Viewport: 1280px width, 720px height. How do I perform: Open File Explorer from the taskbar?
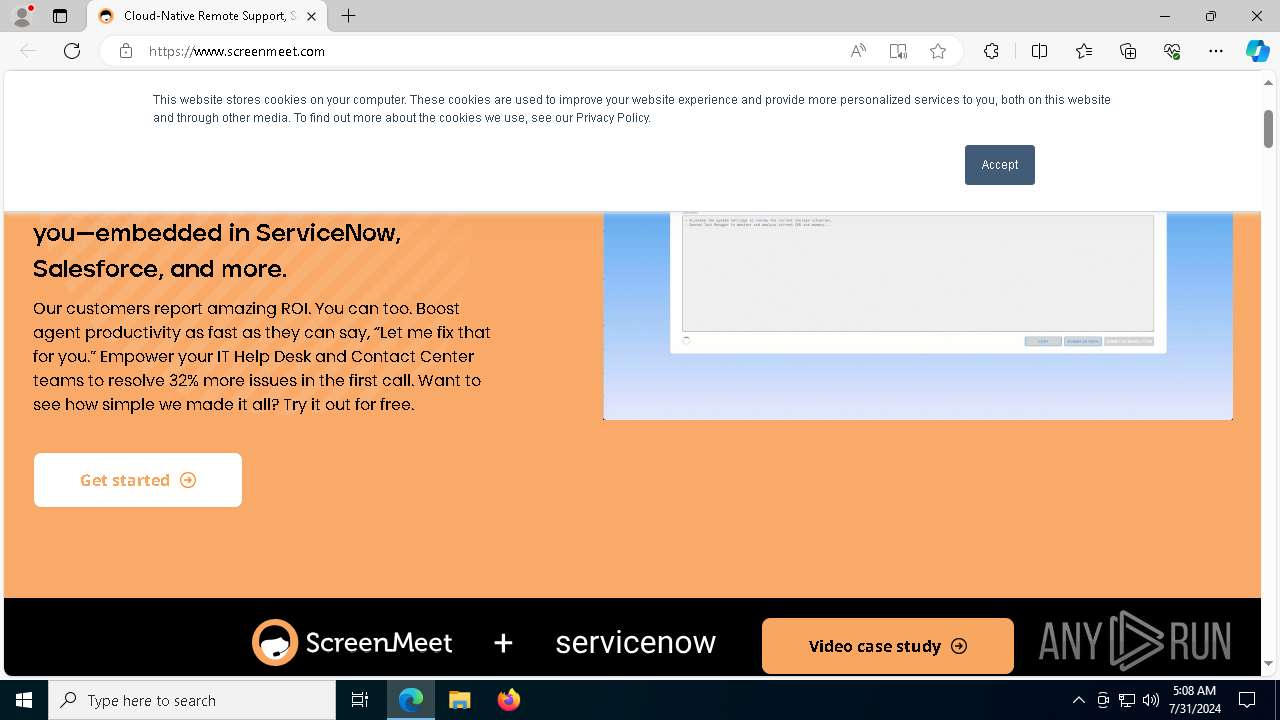[459, 700]
